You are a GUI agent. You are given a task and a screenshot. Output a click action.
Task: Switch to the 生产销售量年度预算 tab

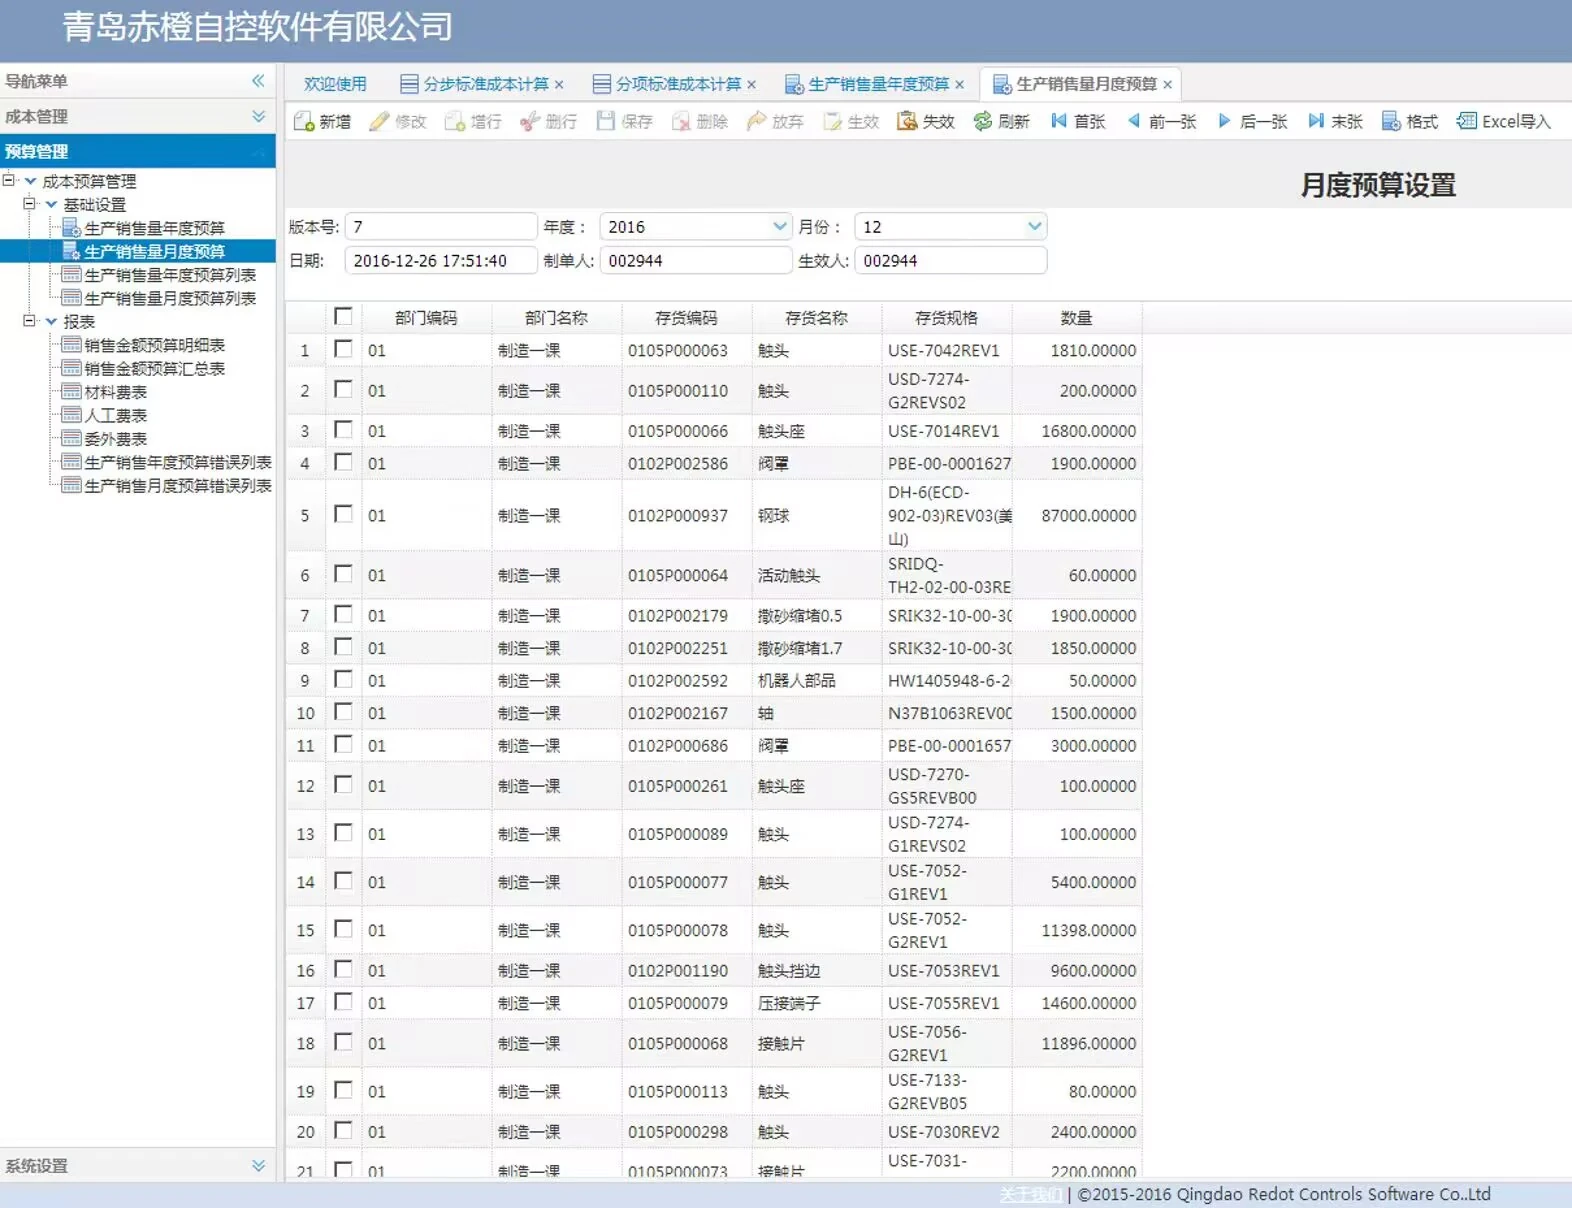point(875,84)
